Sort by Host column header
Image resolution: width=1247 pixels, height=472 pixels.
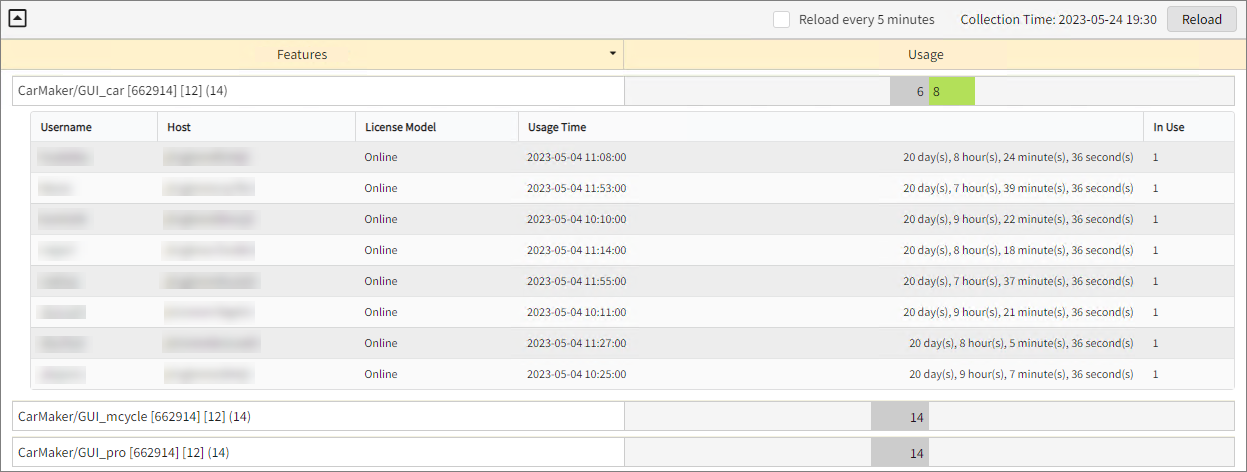(256, 127)
